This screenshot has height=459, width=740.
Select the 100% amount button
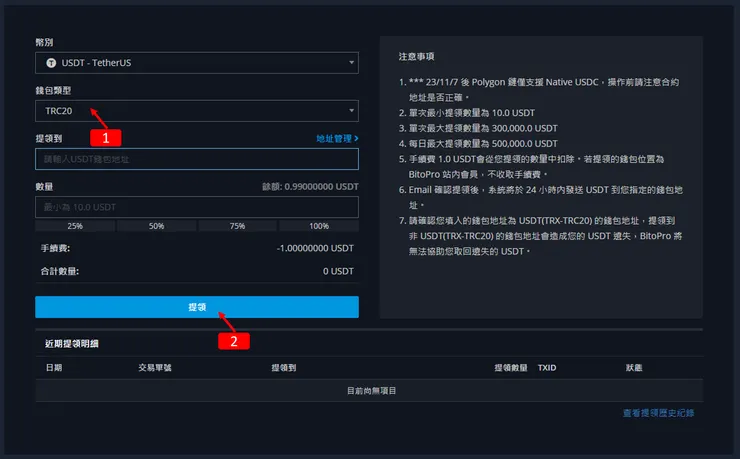[x=319, y=226]
